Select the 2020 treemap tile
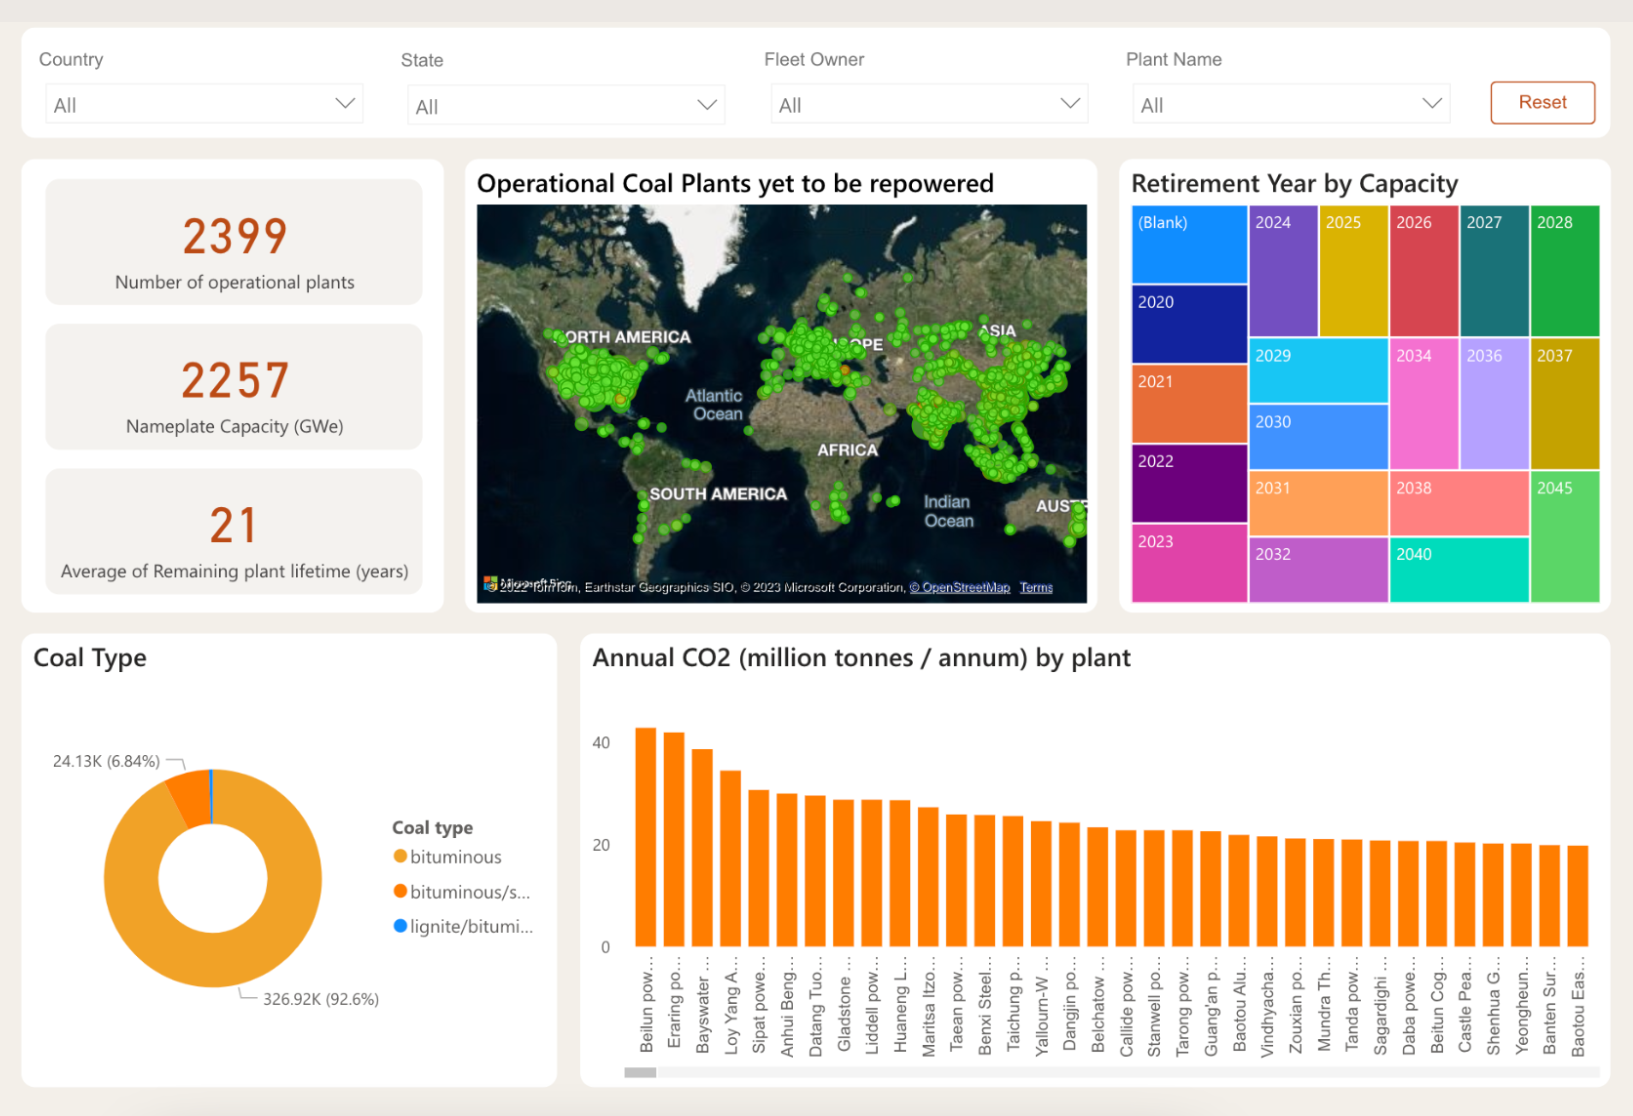1633x1116 pixels. [1189, 324]
